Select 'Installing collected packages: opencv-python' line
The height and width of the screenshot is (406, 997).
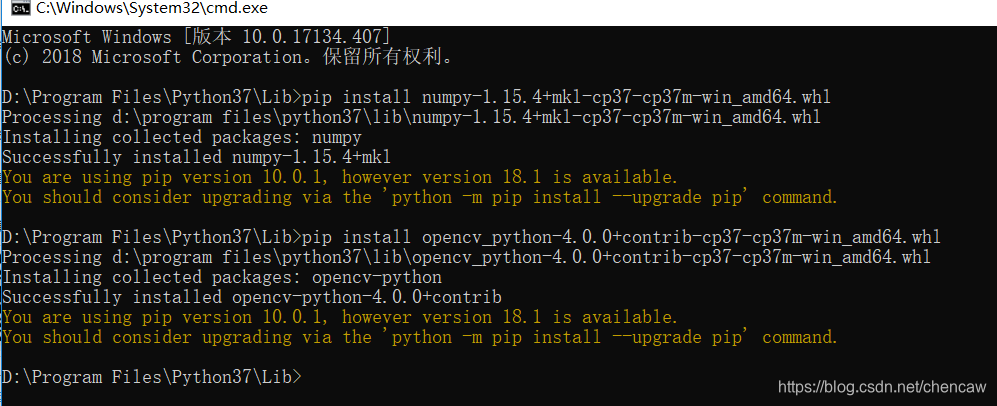[x=222, y=278]
